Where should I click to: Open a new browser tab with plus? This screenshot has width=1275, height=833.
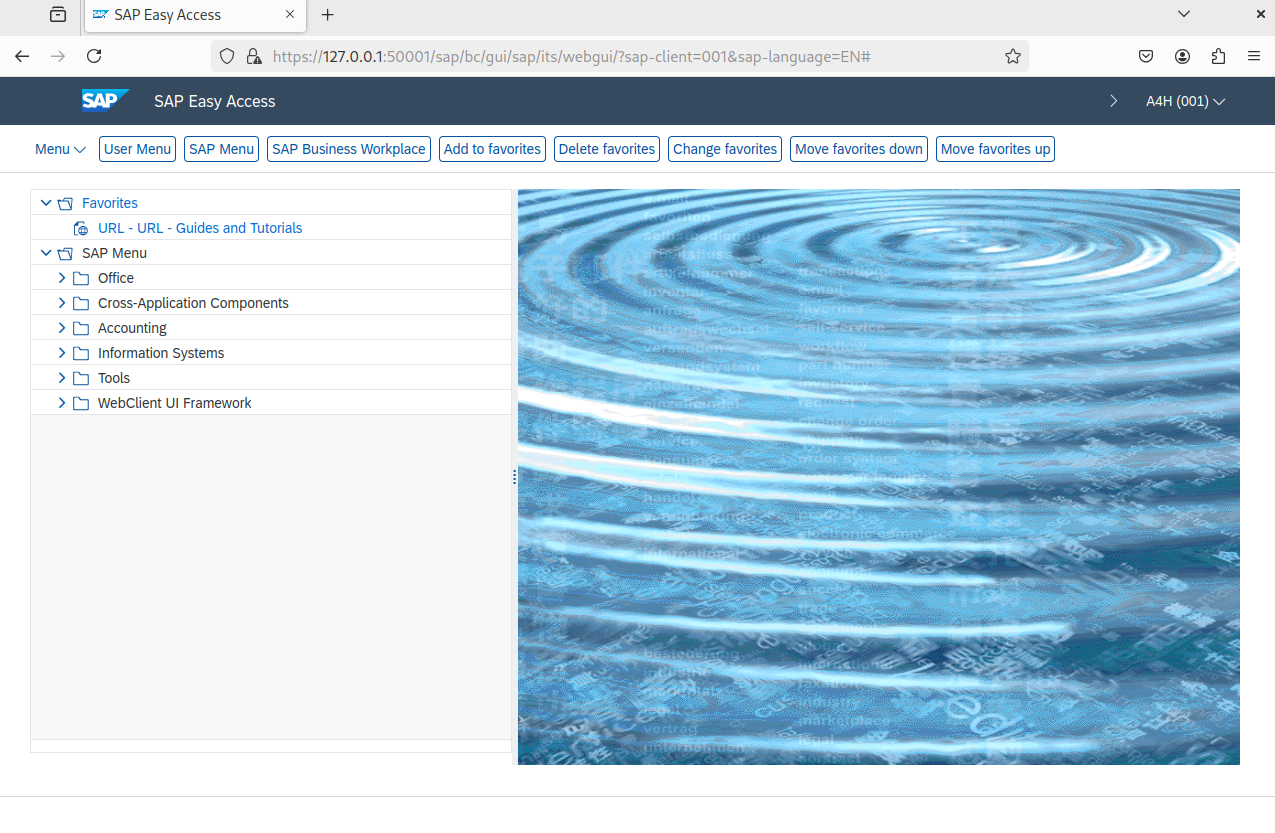click(327, 15)
